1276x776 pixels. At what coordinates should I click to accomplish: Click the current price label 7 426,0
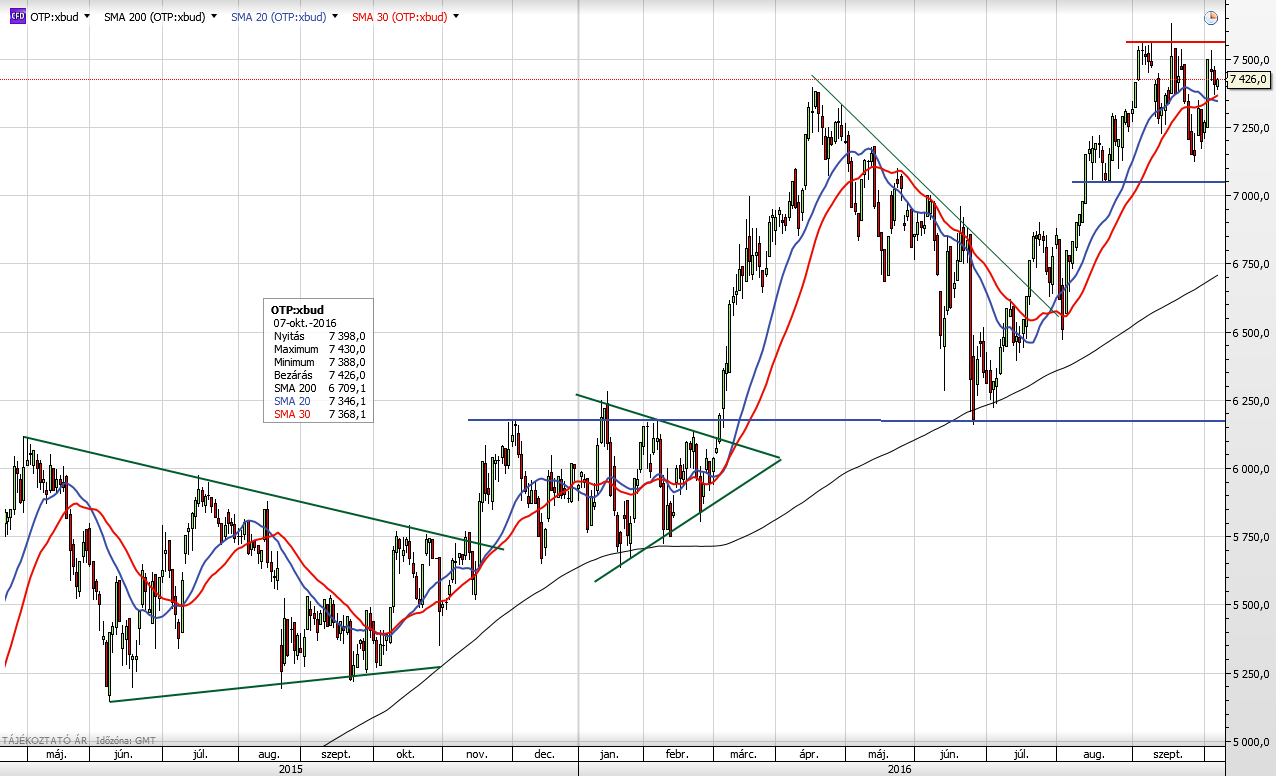[1248, 79]
